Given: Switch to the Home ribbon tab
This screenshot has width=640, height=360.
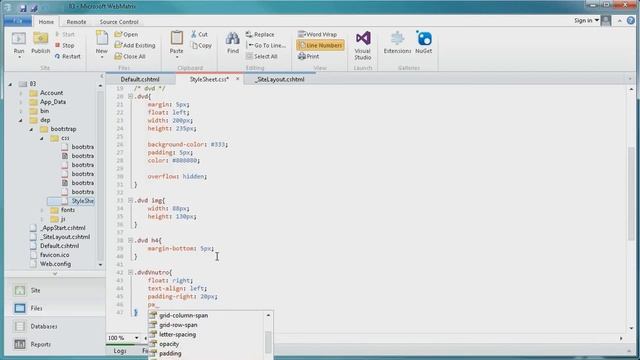Looking at the screenshot, I should click(x=46, y=22).
